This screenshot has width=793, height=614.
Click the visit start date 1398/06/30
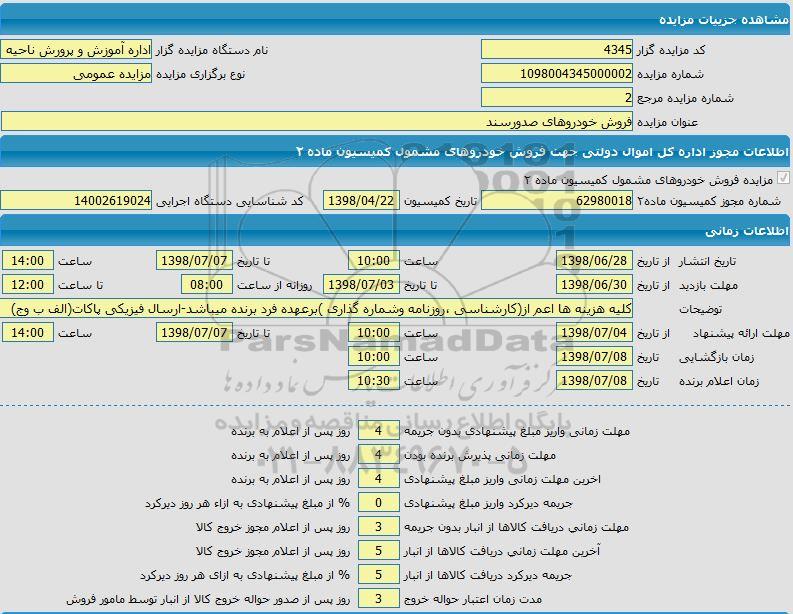594,284
